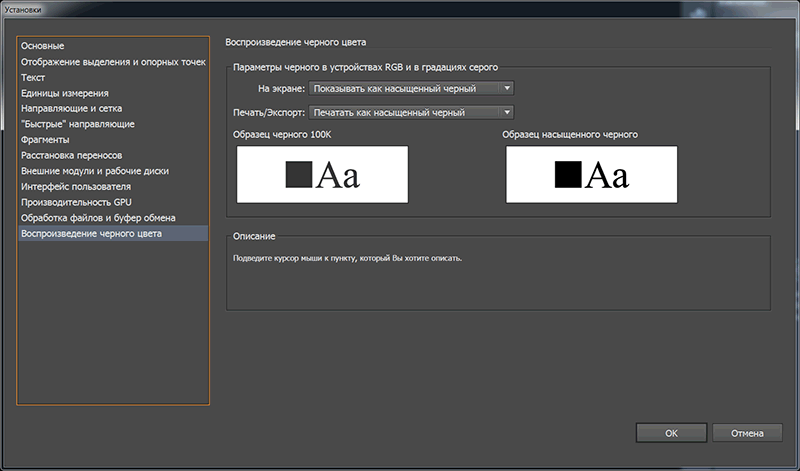This screenshot has width=800, height=471.
Task: Expand the На экране dropdown
Action: point(411,89)
